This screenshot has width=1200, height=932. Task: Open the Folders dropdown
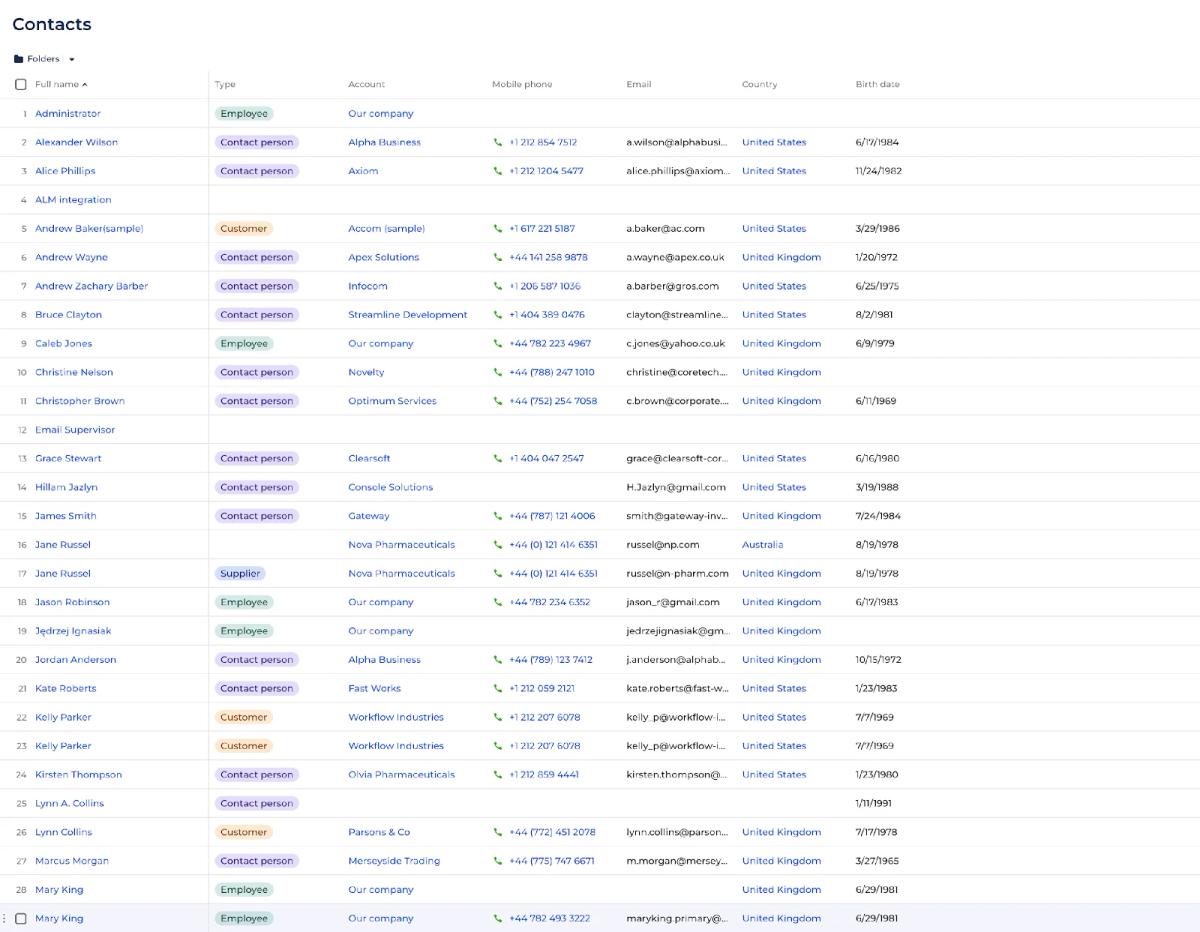(x=45, y=59)
